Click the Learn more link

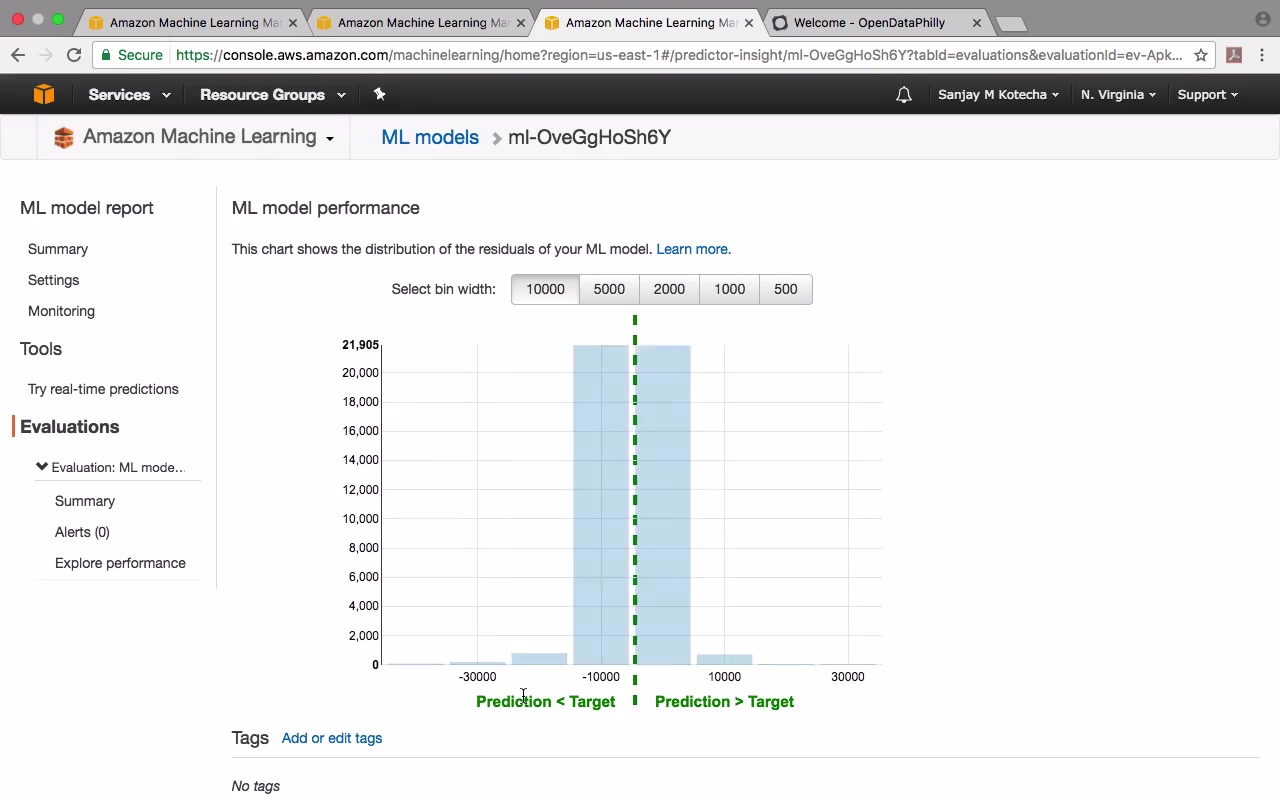click(693, 249)
